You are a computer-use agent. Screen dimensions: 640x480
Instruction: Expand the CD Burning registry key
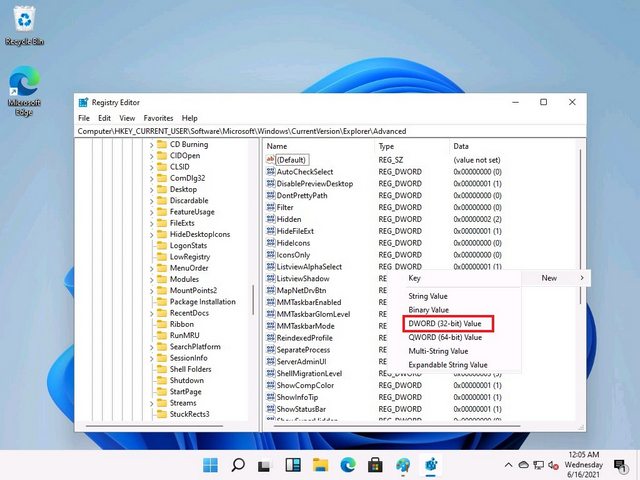tap(152, 144)
